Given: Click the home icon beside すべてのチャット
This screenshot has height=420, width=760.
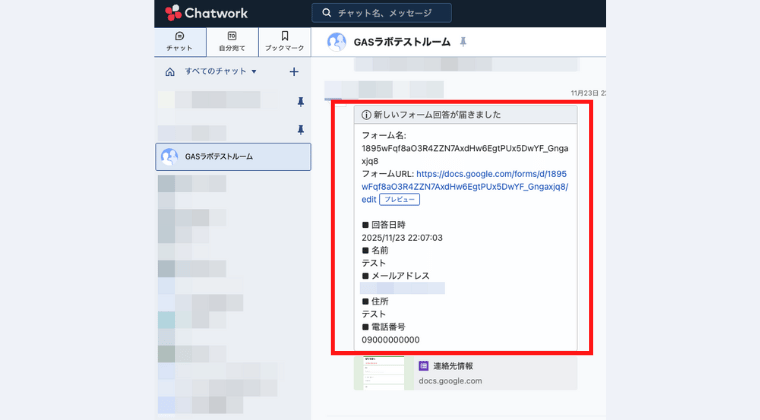Looking at the screenshot, I should (x=170, y=72).
